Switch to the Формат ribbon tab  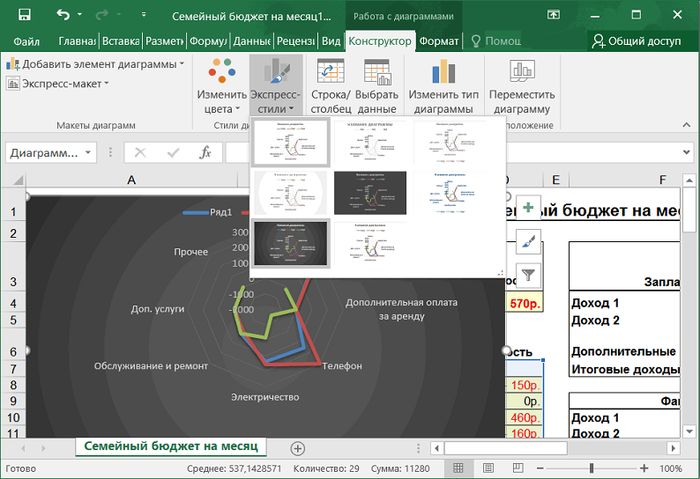[x=439, y=41]
